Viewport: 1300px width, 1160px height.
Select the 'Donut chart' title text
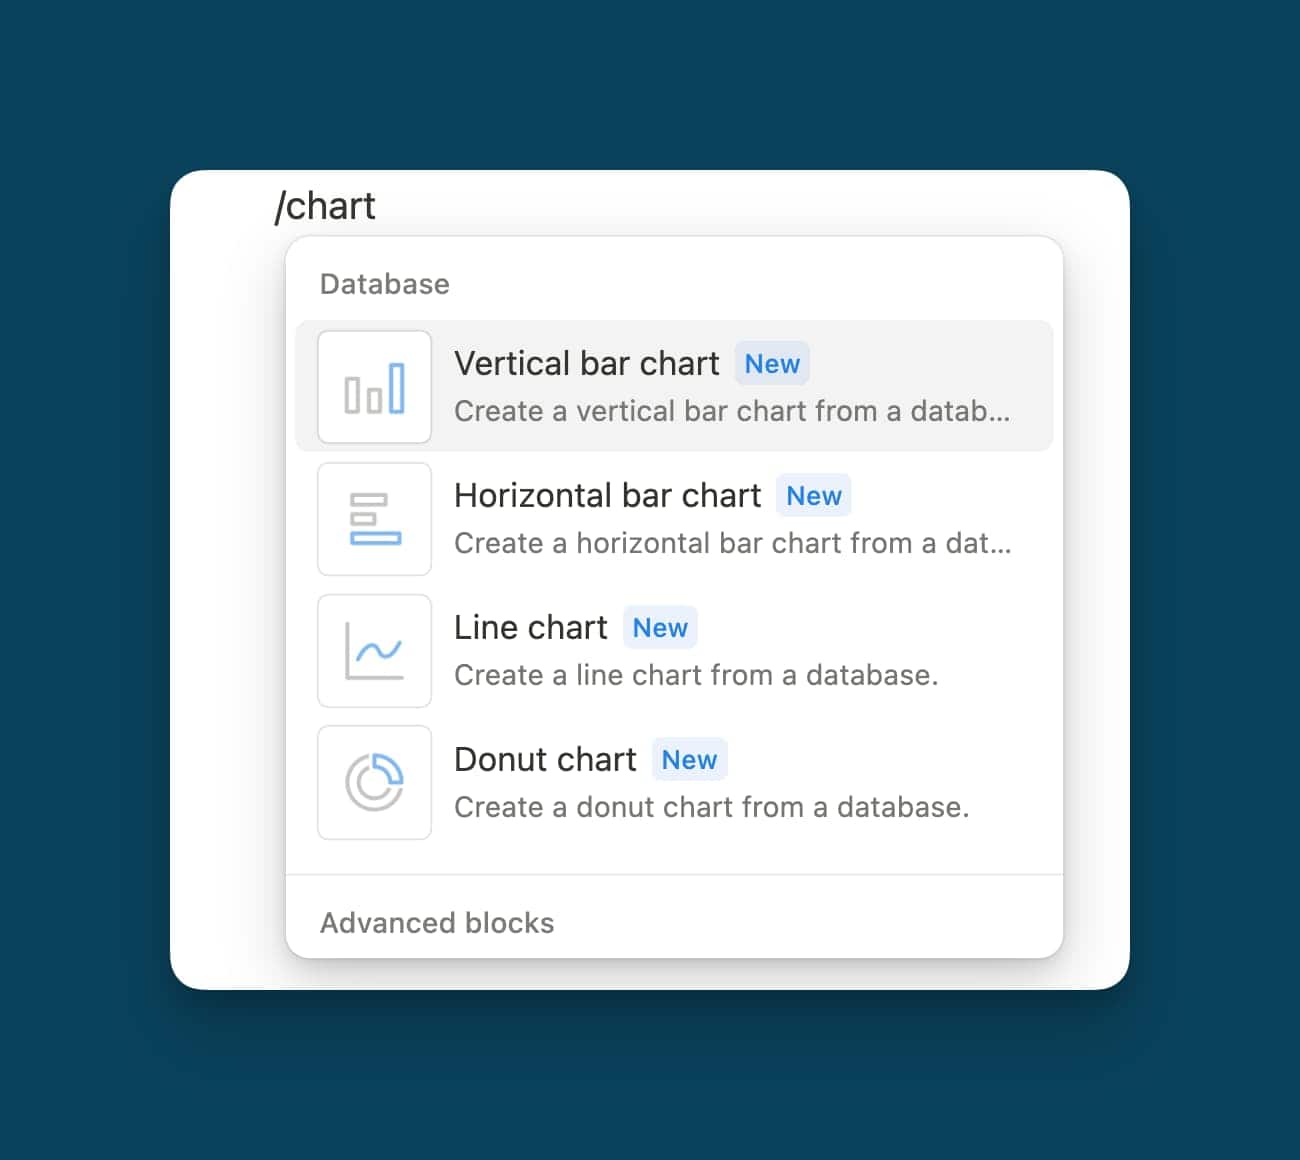tap(545, 760)
